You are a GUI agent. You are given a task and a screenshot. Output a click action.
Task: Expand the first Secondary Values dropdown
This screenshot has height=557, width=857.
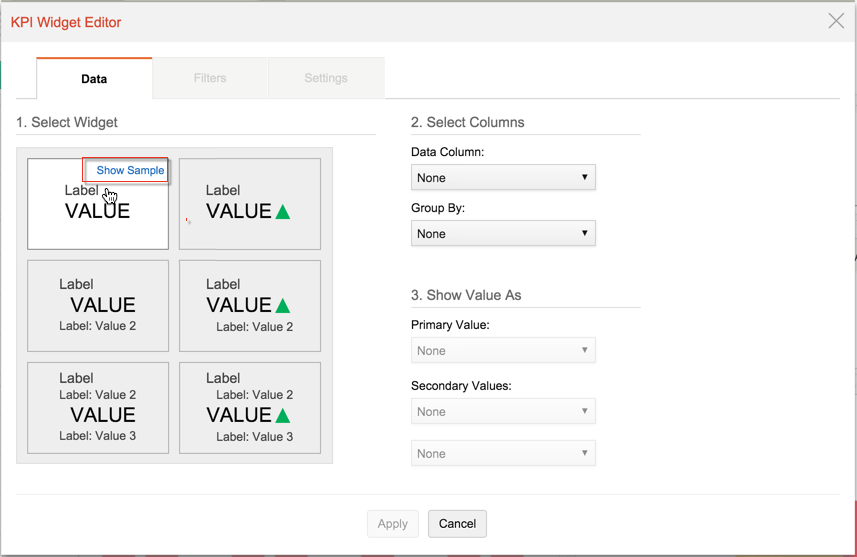[x=503, y=412]
